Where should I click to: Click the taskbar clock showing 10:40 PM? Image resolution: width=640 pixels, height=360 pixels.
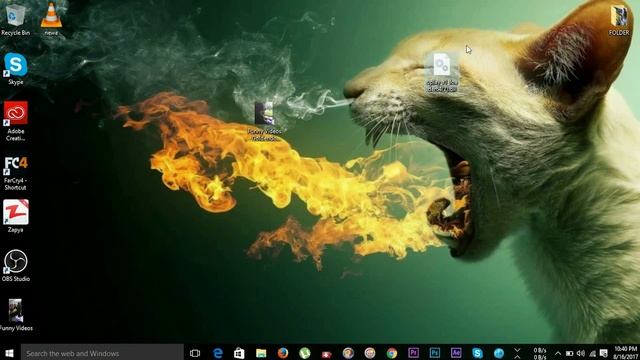pos(626,353)
